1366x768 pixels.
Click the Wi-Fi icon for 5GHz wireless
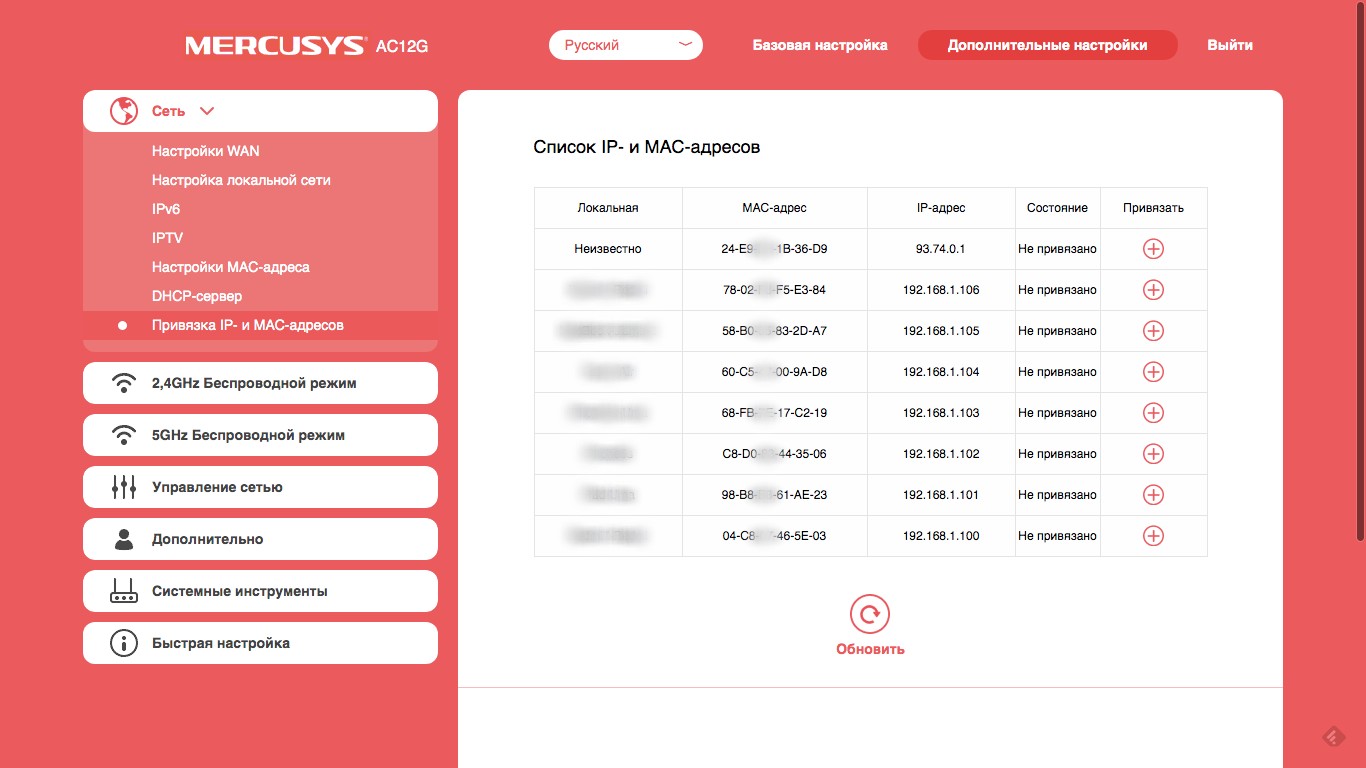coord(124,435)
